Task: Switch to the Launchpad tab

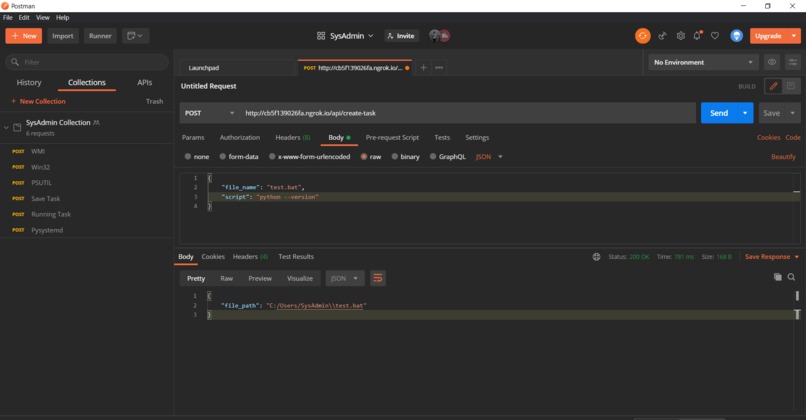Action: 238,67
